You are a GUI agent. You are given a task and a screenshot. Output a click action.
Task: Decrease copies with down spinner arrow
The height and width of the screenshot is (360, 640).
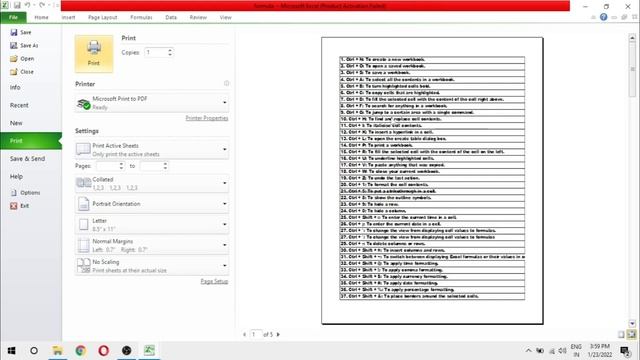170,55
